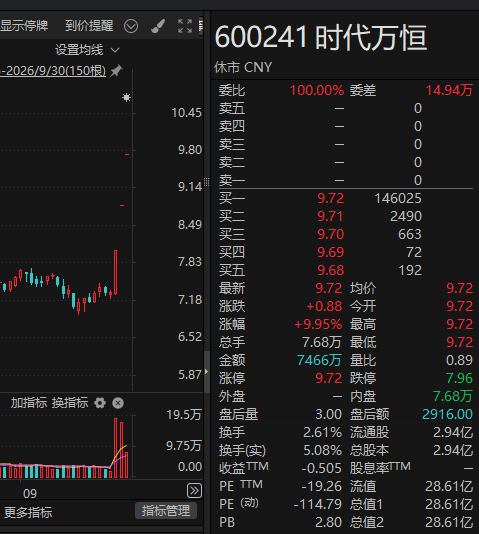Select the 买二 price 9.71
This screenshot has height=534, width=479.
[x=331, y=217]
